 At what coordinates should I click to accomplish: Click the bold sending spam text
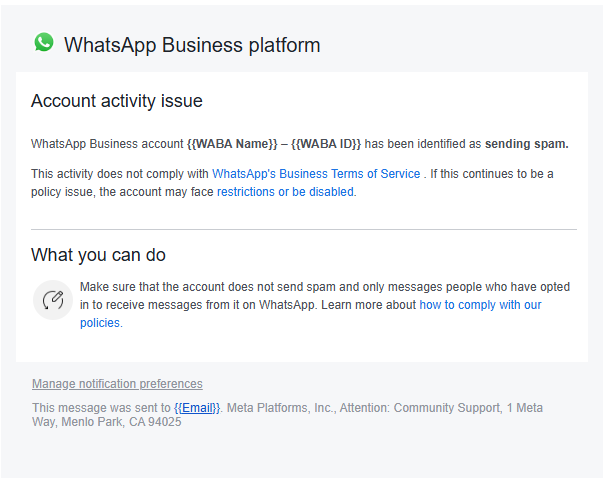coord(526,144)
